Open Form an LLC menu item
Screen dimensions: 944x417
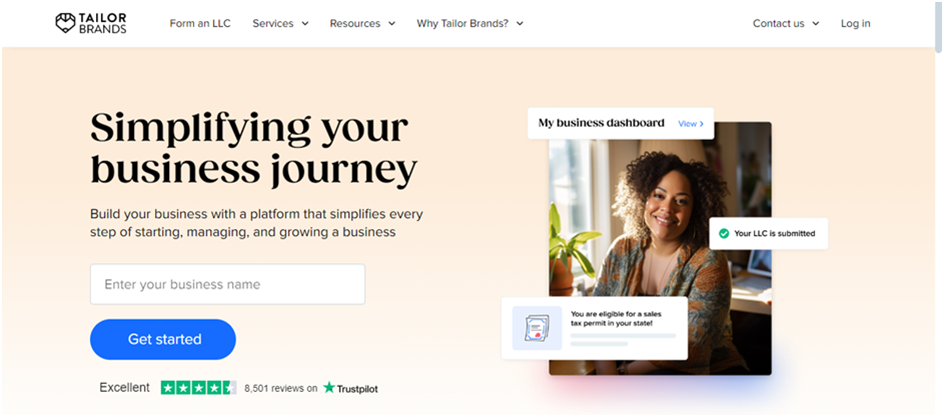tap(200, 23)
